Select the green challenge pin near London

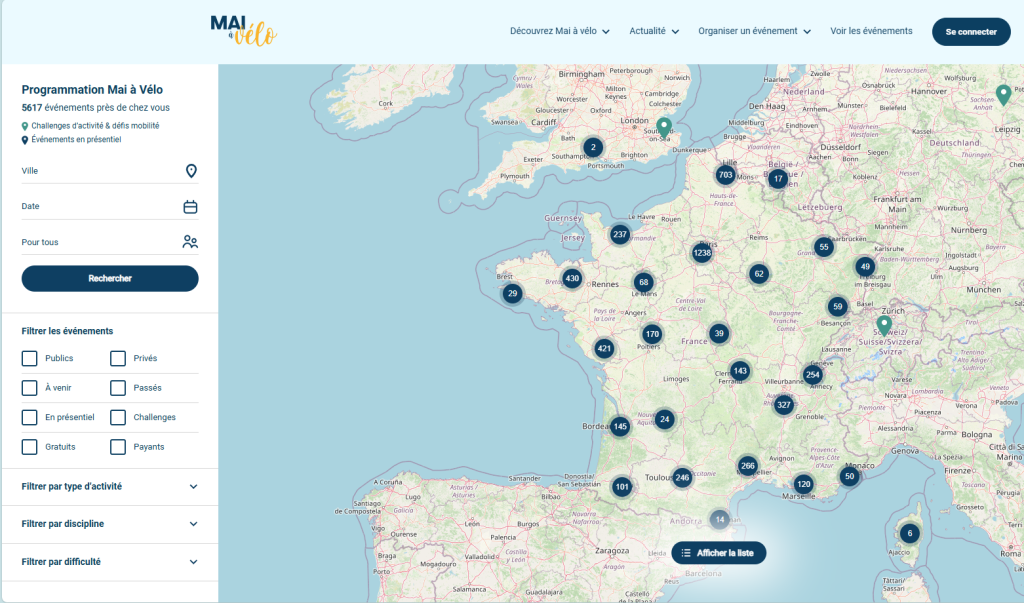(x=664, y=127)
